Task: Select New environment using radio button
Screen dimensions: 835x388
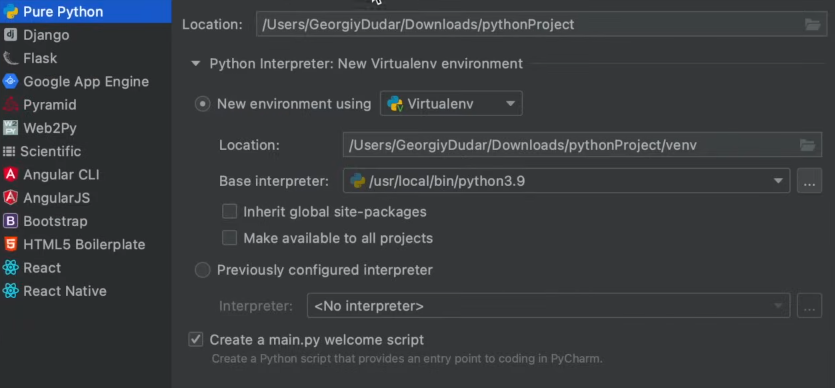Action: (202, 104)
